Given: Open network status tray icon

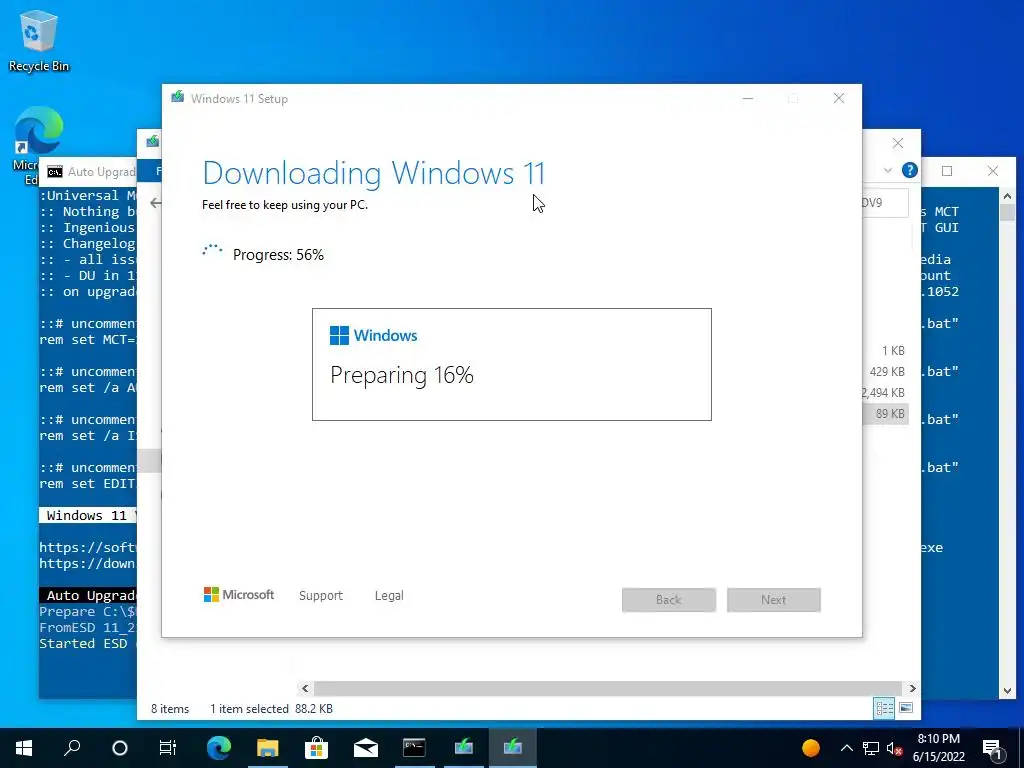Looking at the screenshot, I should (871, 748).
